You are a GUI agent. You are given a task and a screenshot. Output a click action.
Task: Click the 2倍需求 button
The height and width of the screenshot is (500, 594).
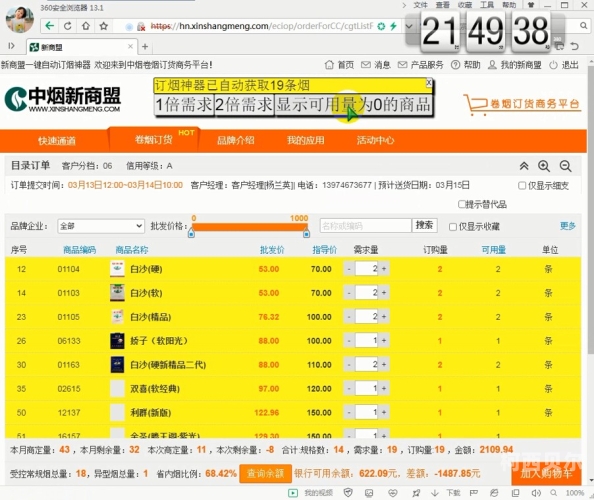tap(244, 104)
